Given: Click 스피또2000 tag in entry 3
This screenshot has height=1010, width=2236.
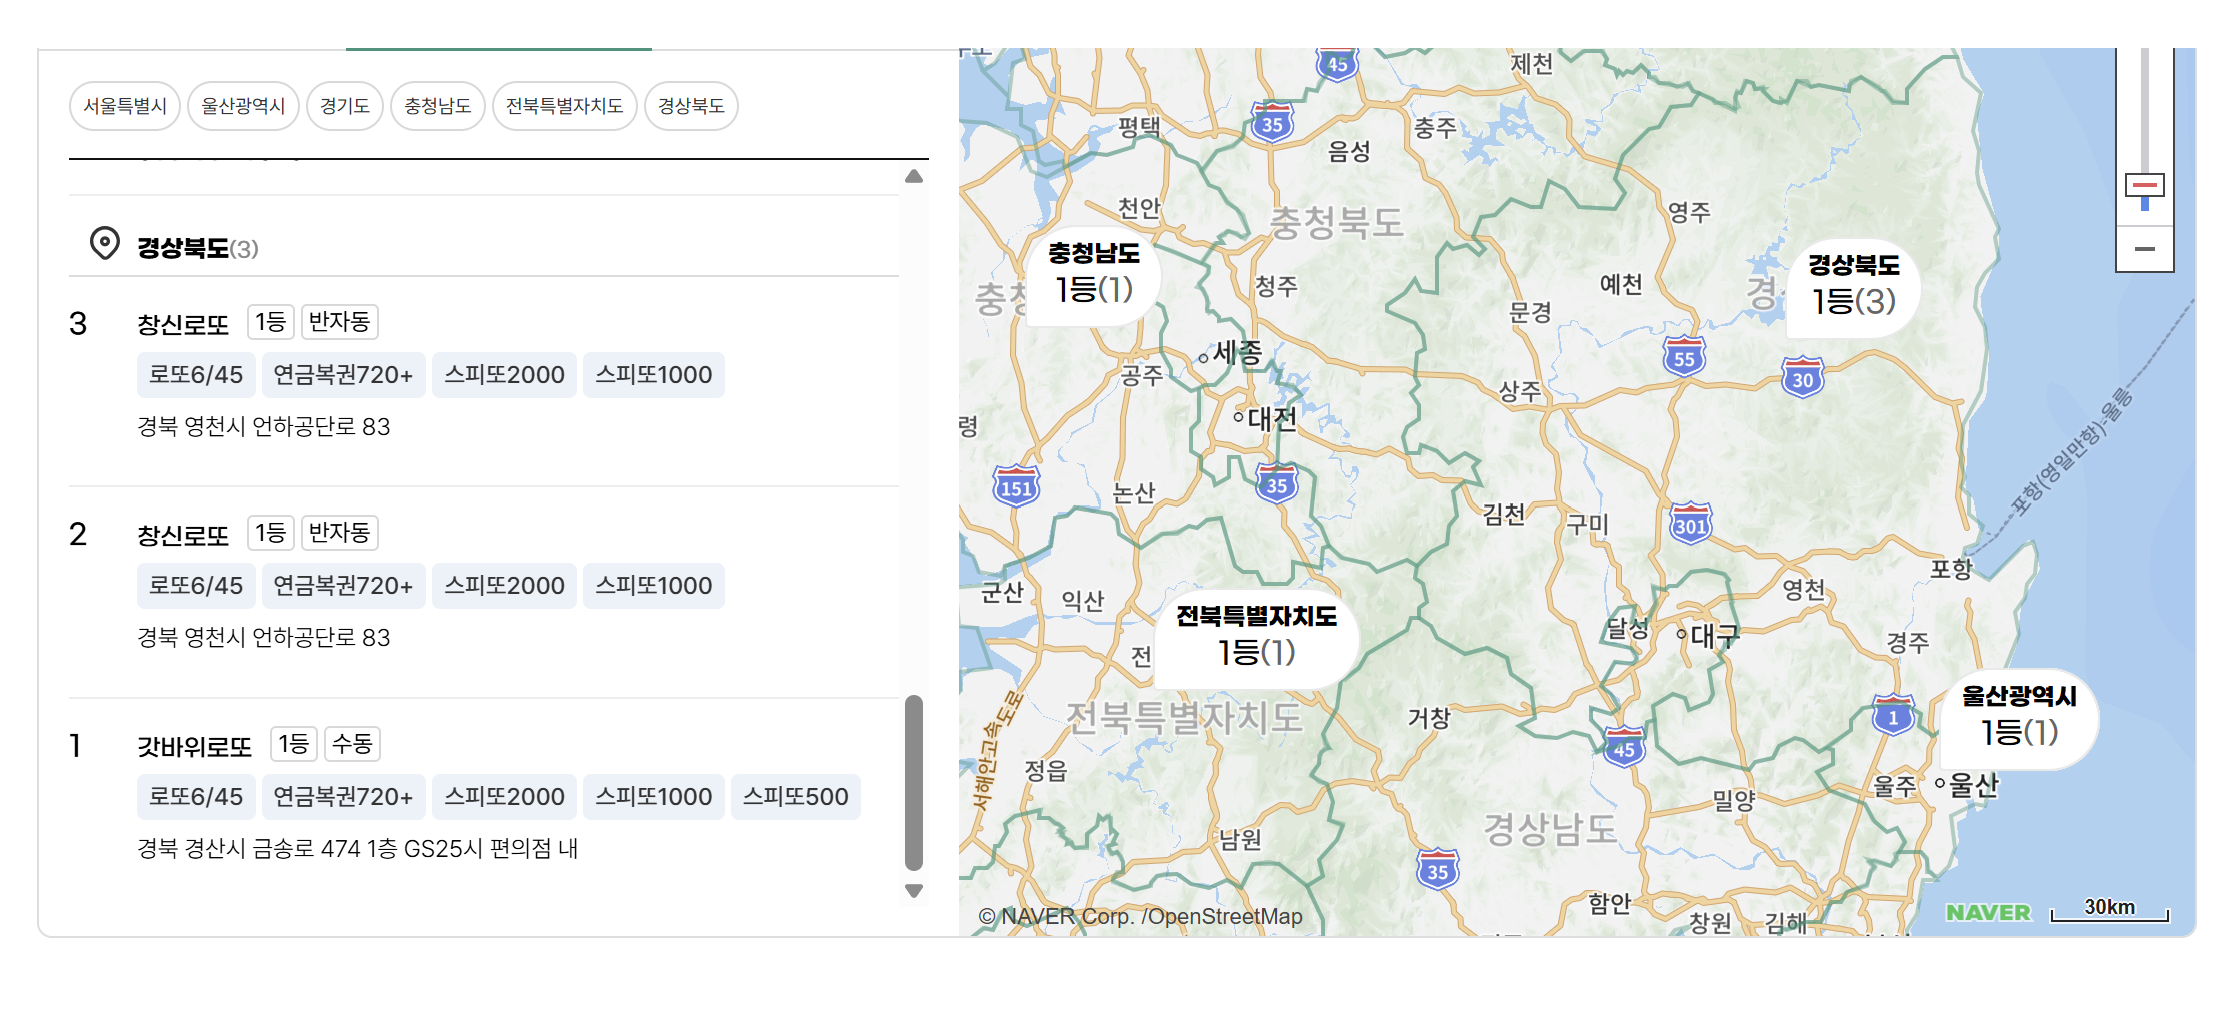Looking at the screenshot, I should point(504,375).
